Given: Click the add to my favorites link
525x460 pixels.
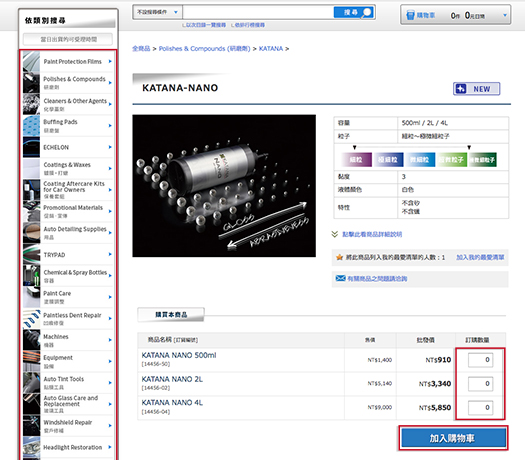Looking at the screenshot, I should (480, 257).
